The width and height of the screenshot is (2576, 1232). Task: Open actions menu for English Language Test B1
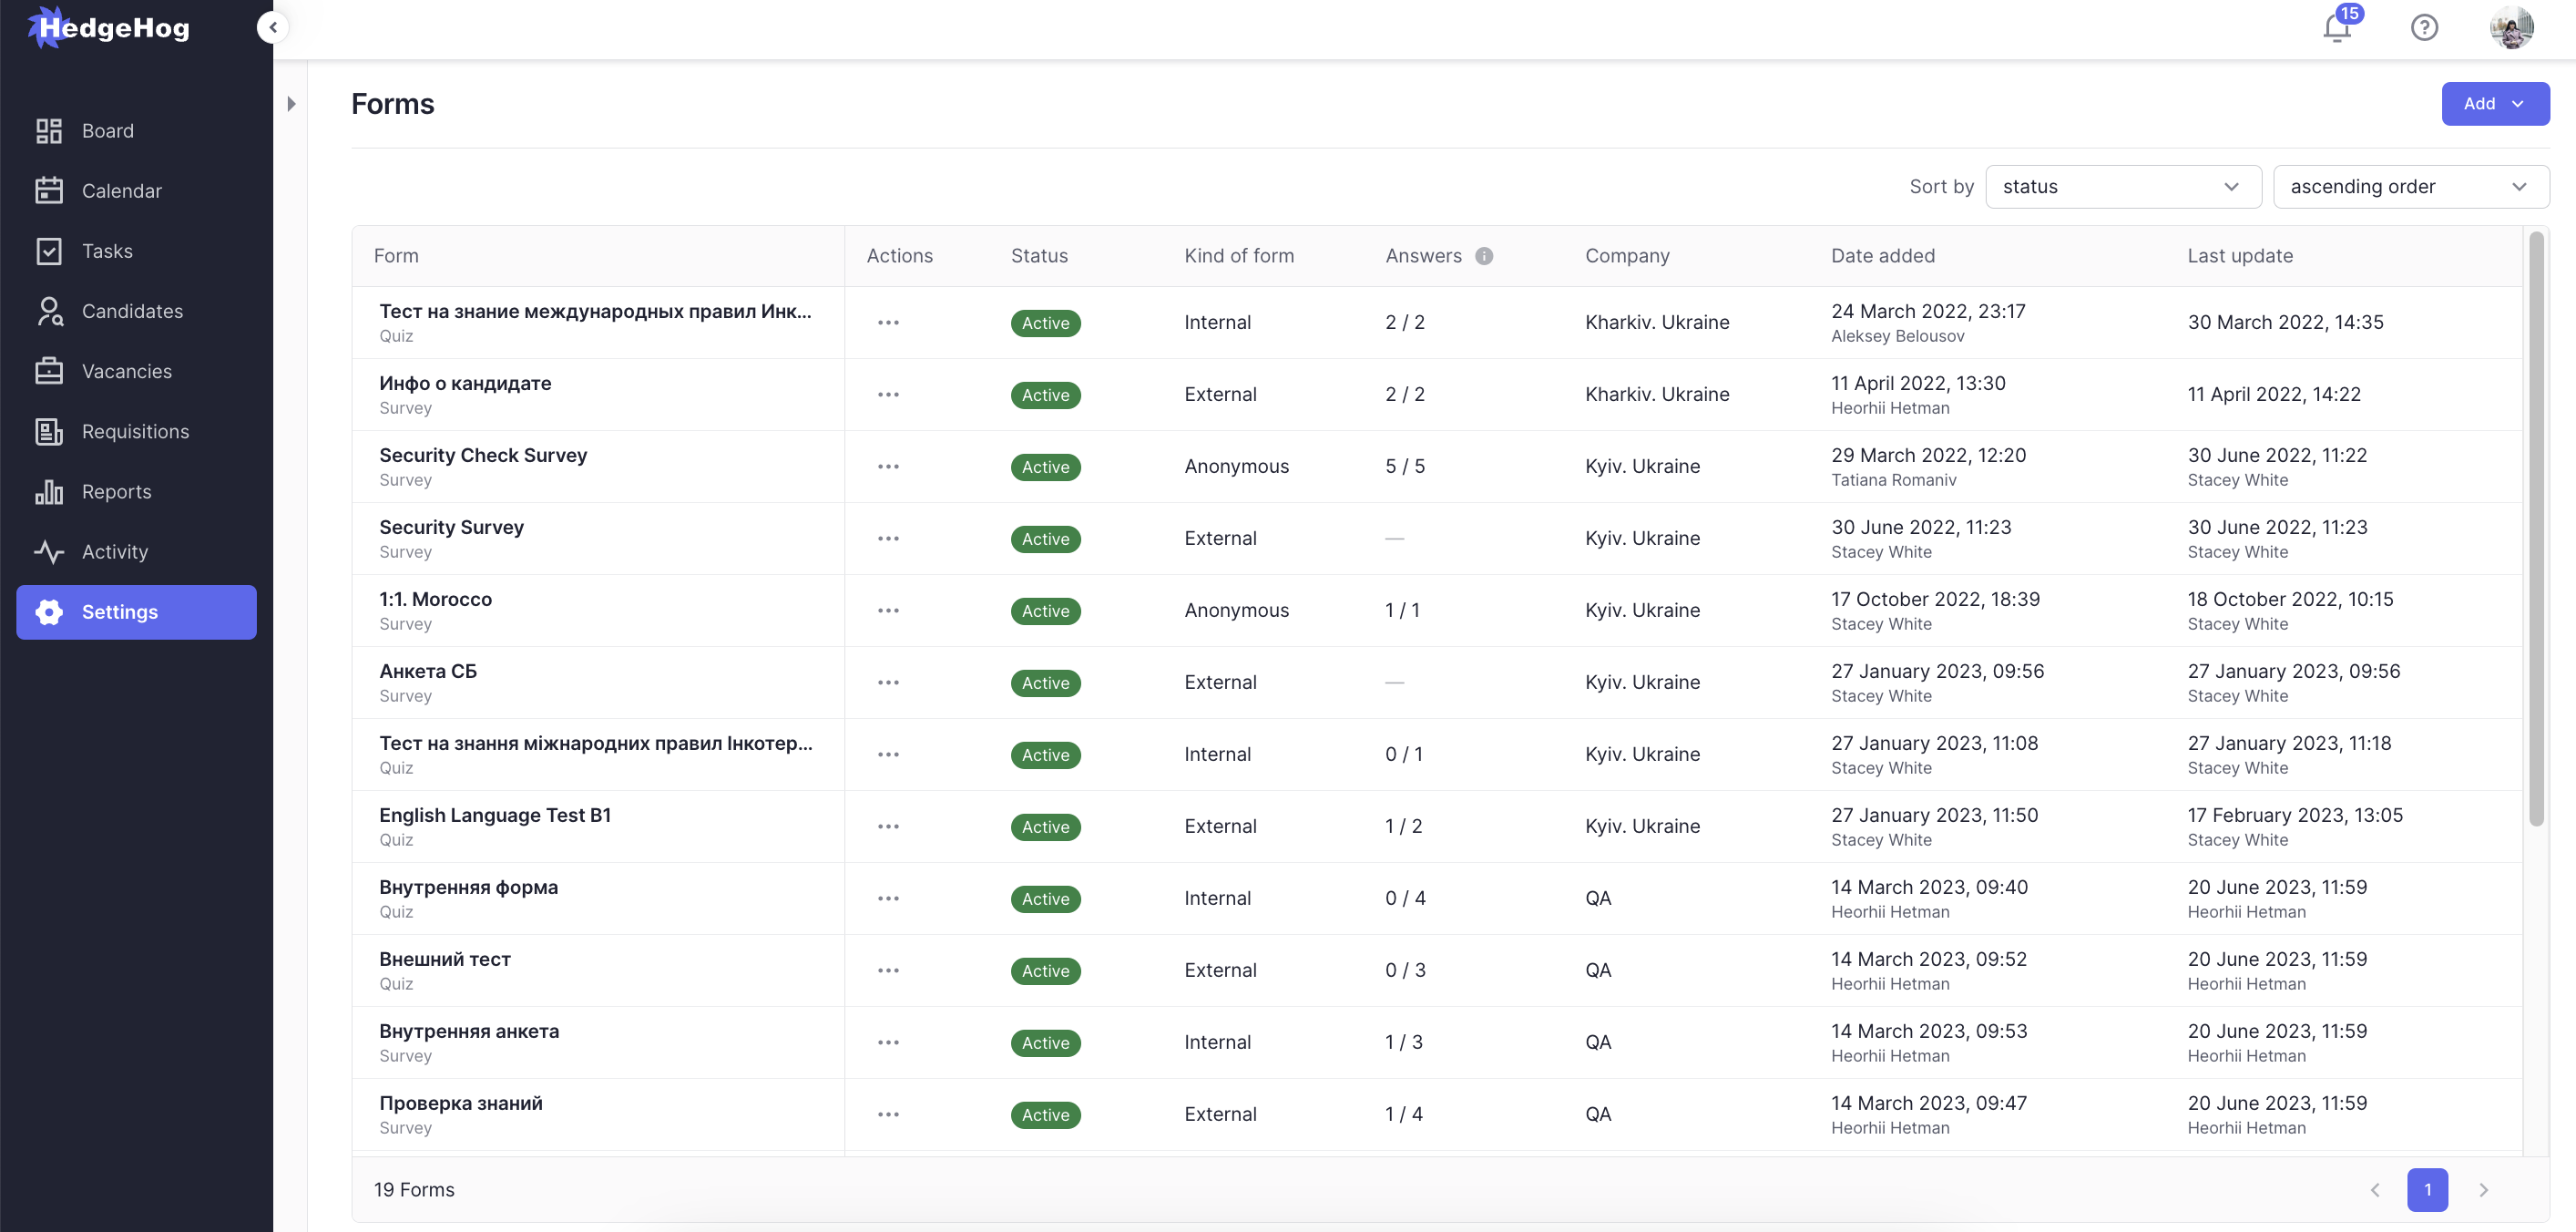coord(888,827)
